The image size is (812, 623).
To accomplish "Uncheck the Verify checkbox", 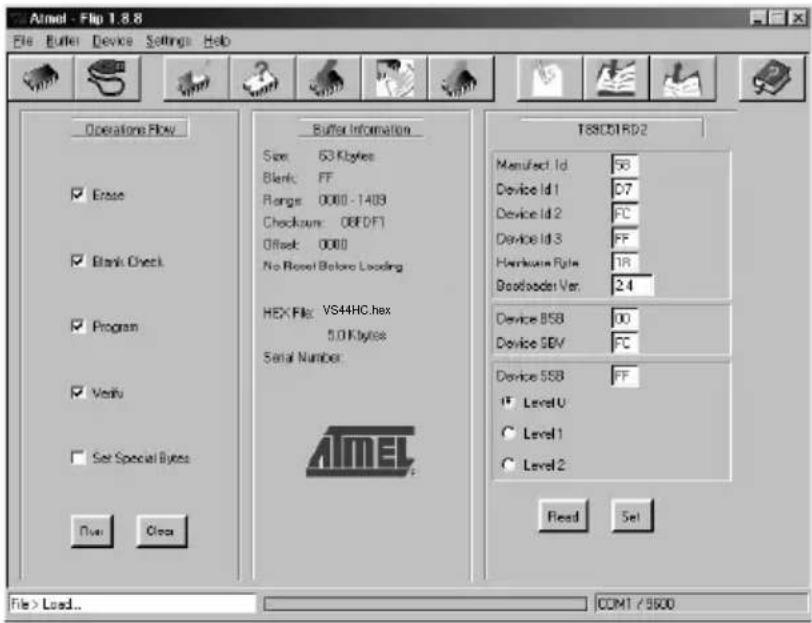I will pos(78,393).
